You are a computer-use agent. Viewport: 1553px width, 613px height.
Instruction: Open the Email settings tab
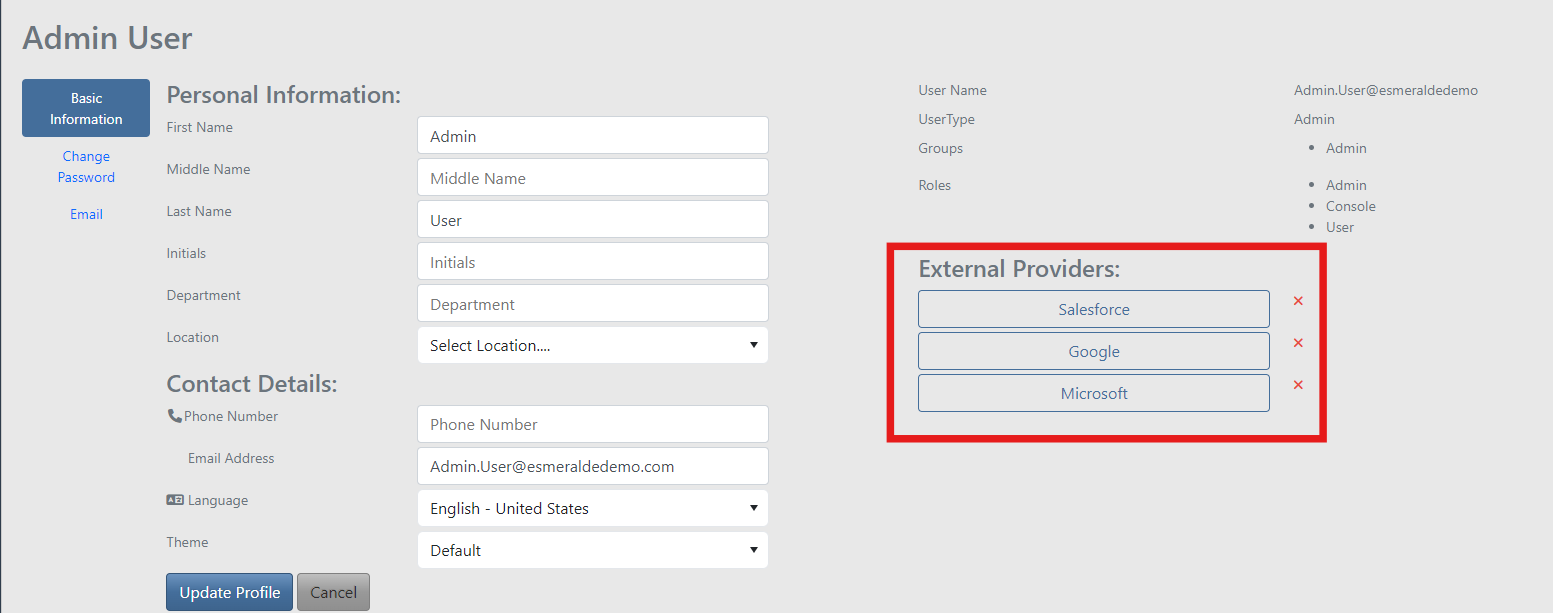(x=86, y=214)
